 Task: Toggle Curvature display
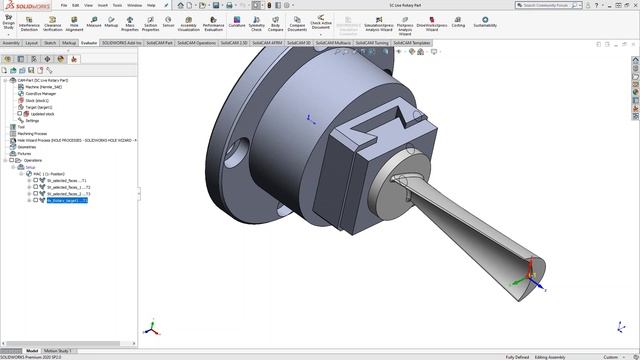tap(237, 22)
